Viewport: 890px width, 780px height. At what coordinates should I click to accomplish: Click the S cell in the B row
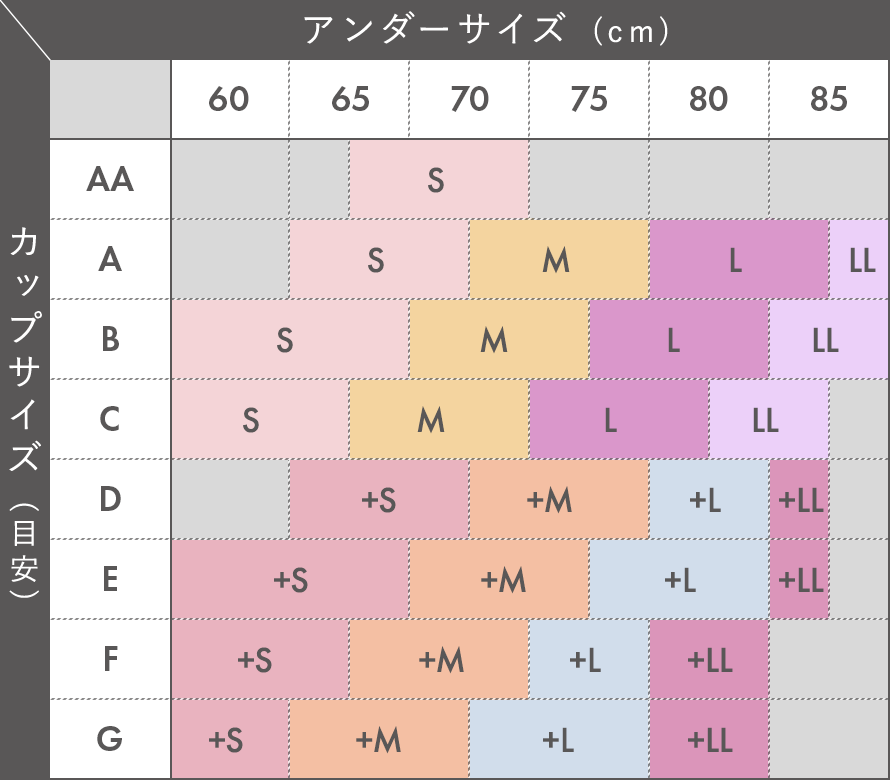(x=290, y=339)
